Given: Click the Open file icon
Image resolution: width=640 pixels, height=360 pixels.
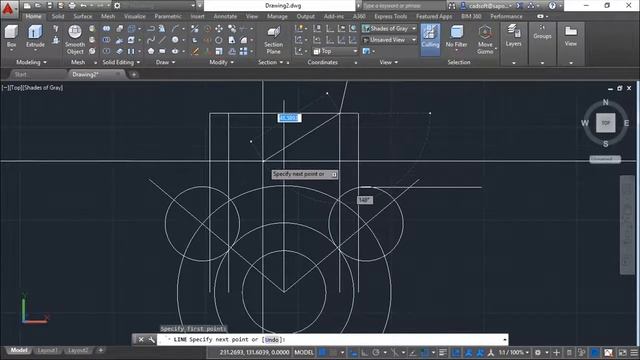Looking at the screenshot, I should coord(38,5).
